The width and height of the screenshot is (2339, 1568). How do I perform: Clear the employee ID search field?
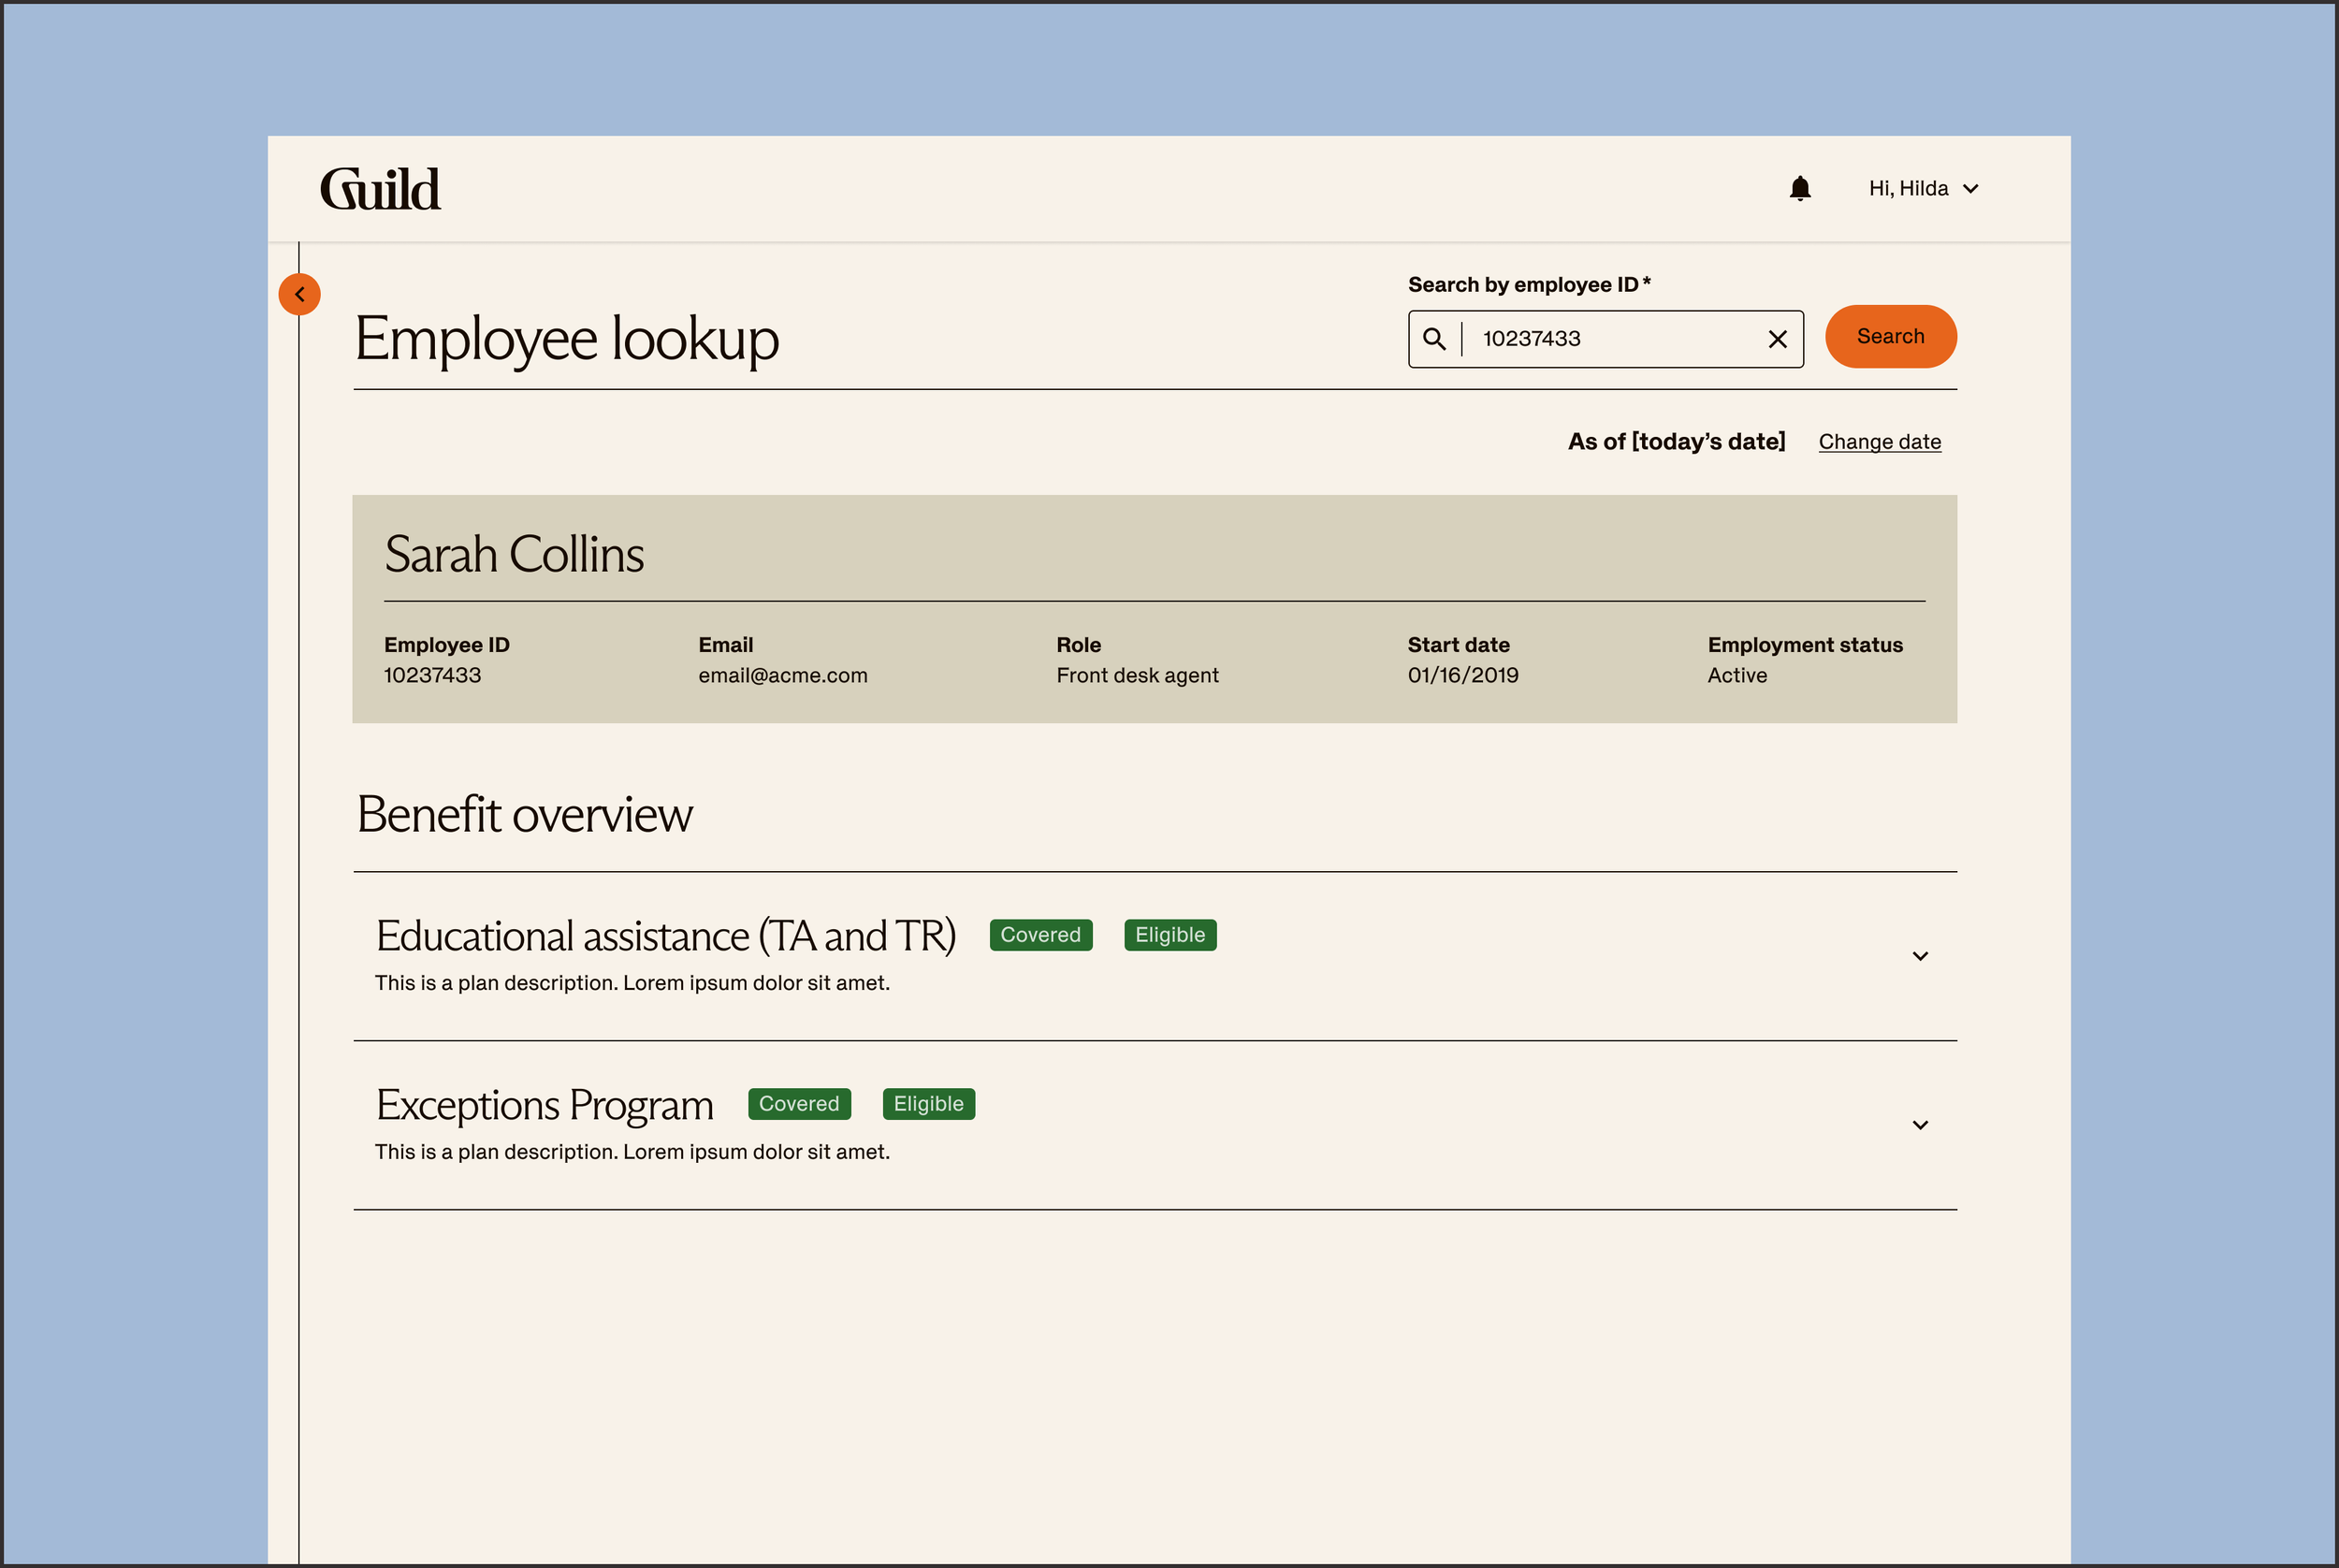click(1777, 339)
